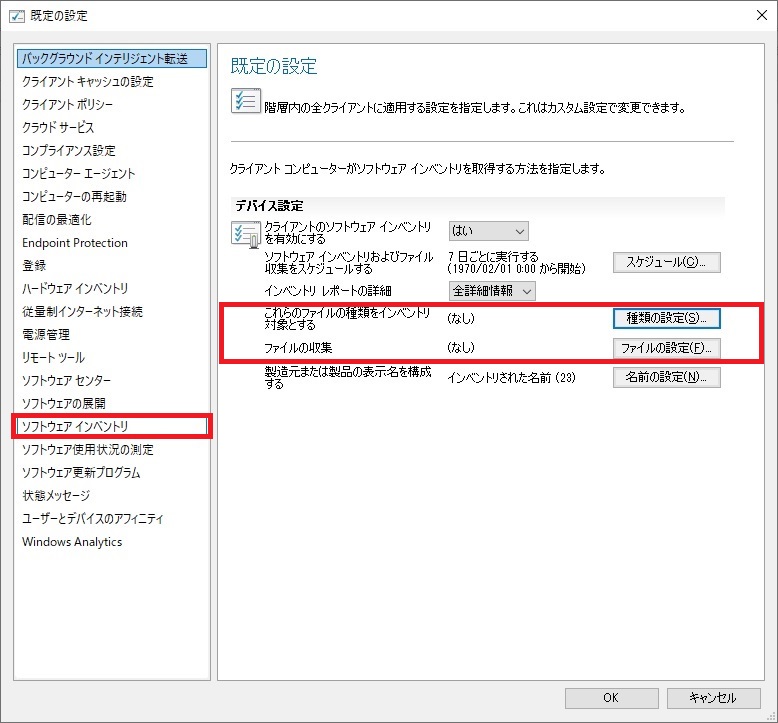Click the スケジュール(C)... button
This screenshot has width=778, height=723.
(666, 263)
